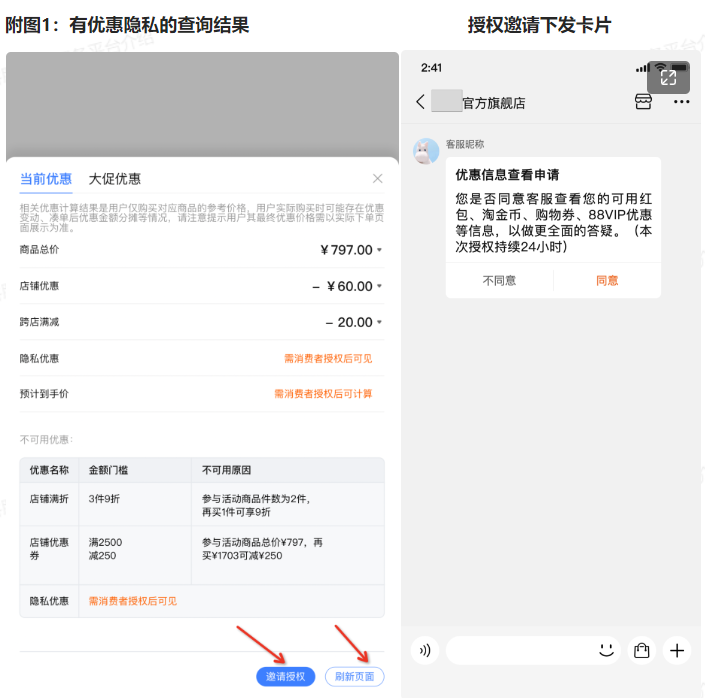
Task: Open the three-dot more menu
Action: coord(682,102)
